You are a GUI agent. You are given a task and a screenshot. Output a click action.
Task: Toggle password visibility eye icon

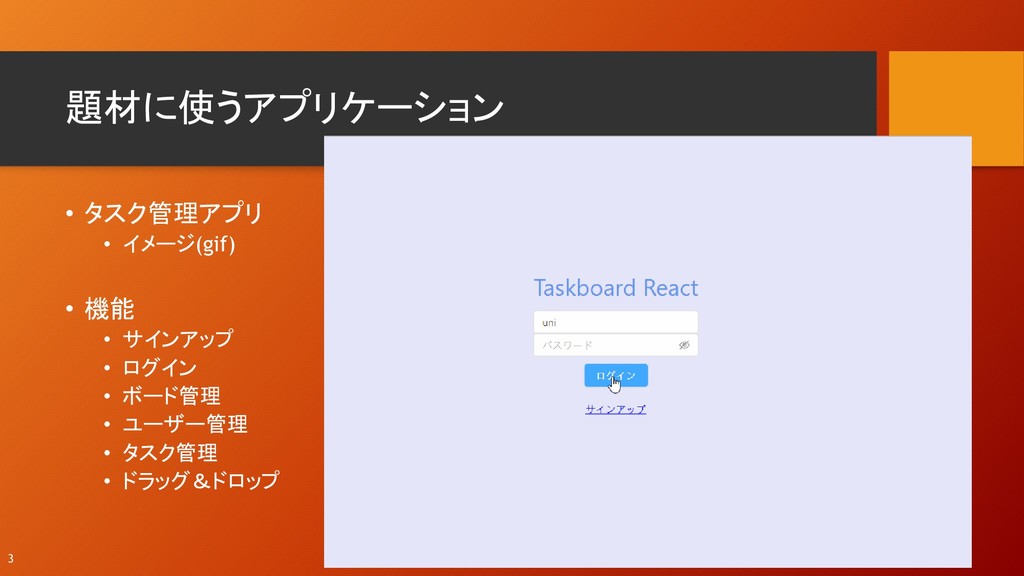pyautogui.click(x=684, y=345)
